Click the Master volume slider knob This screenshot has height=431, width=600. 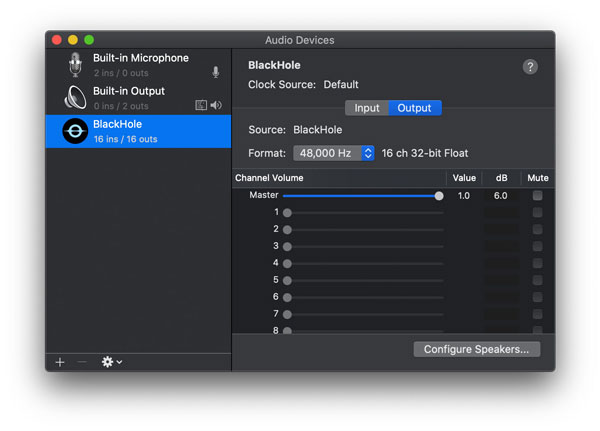tap(439, 196)
